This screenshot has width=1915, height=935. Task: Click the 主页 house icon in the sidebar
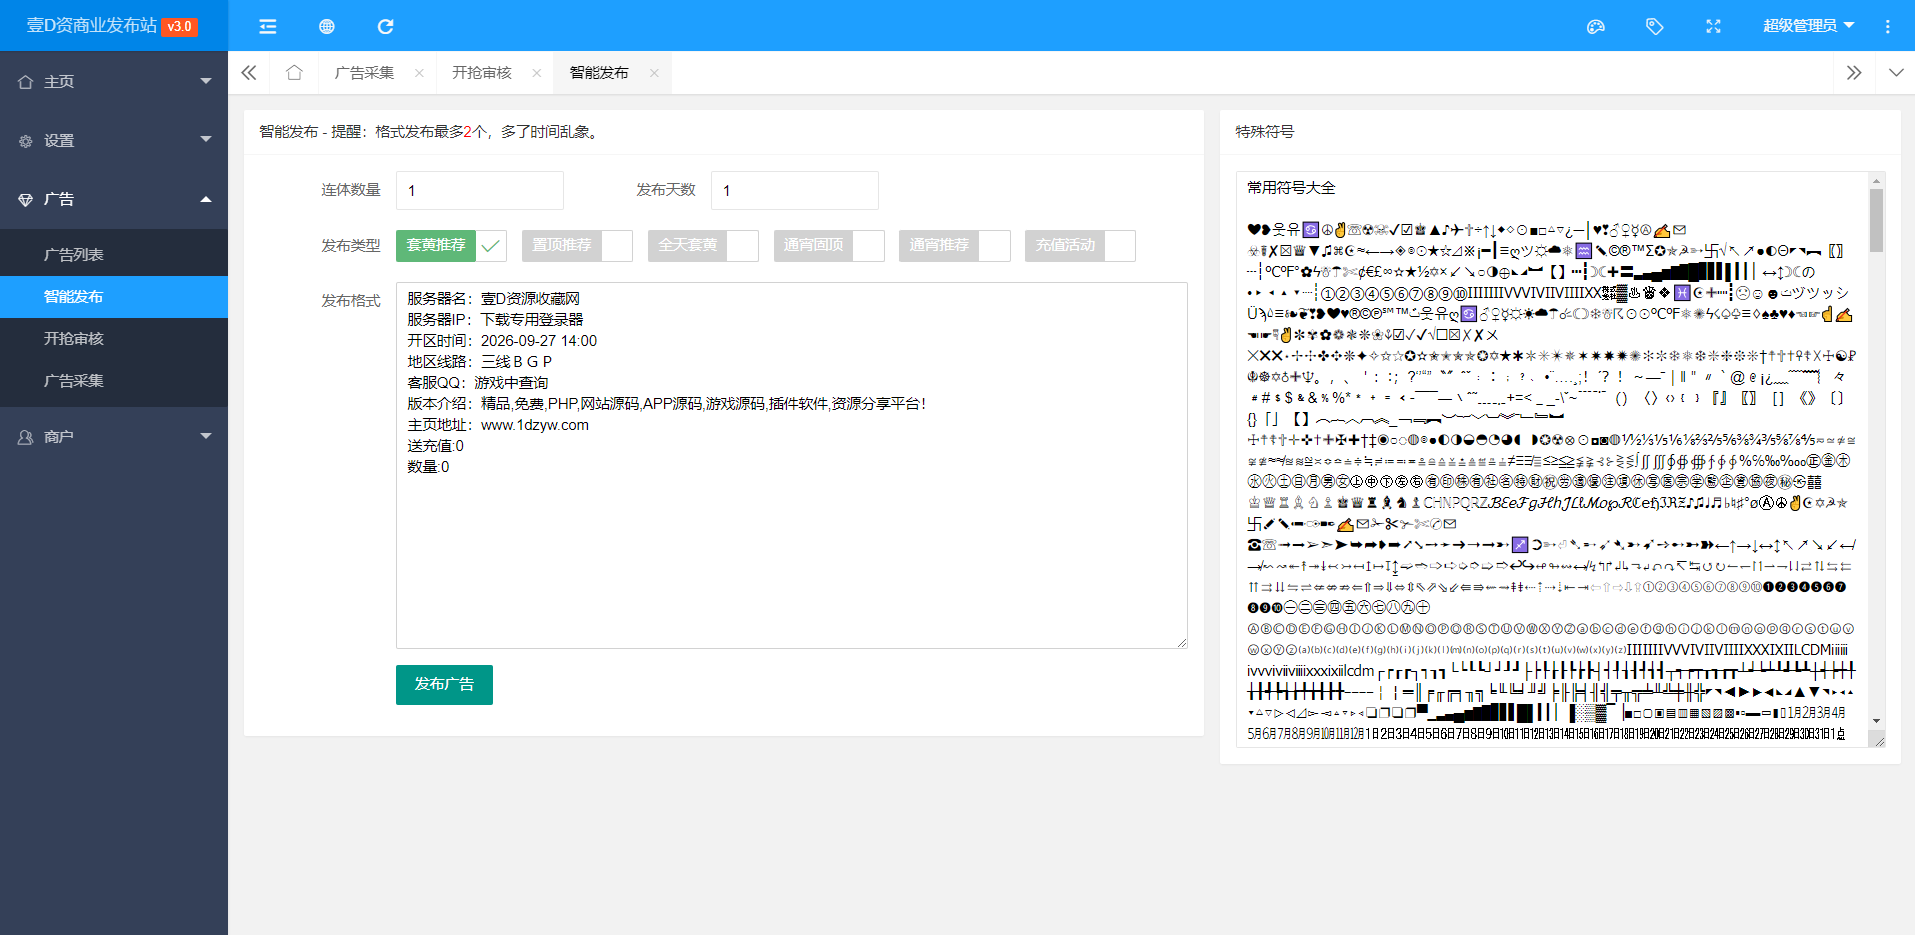26,82
